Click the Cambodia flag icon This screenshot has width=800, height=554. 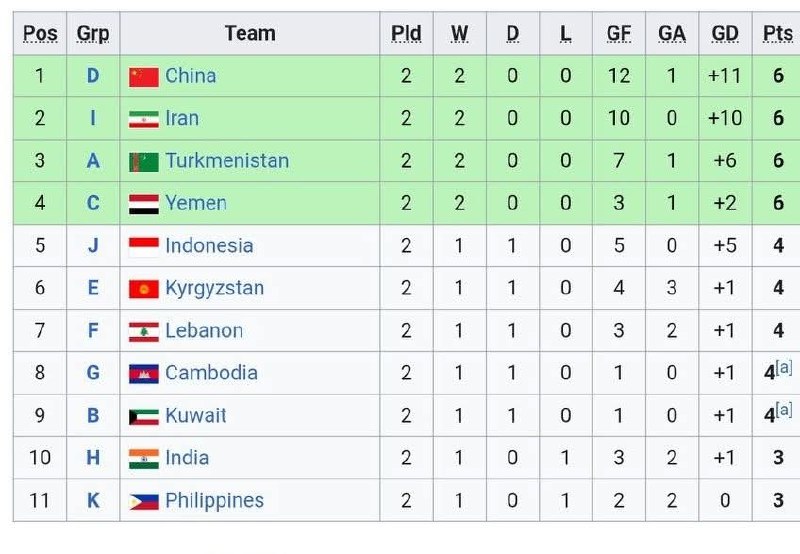click(143, 374)
